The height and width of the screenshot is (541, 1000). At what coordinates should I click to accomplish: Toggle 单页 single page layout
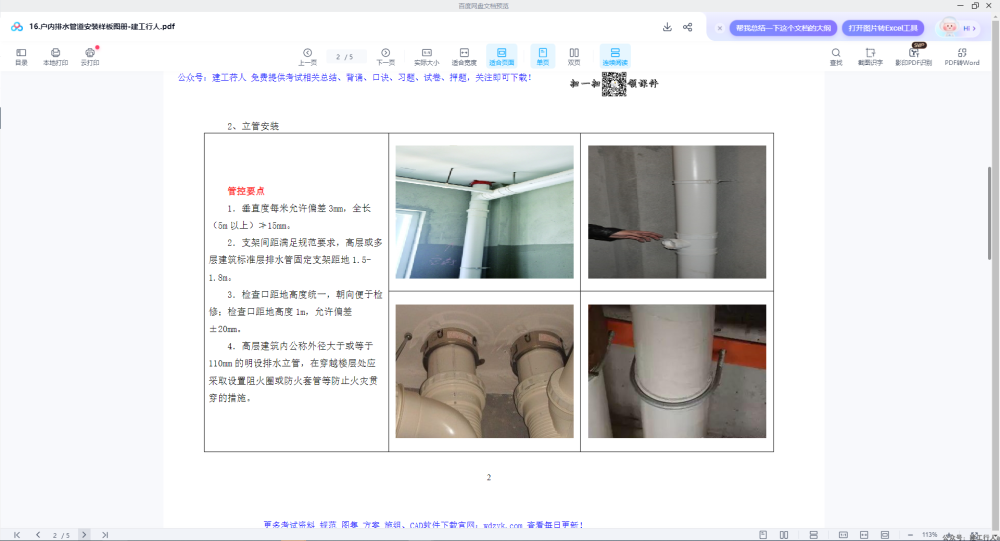coord(543,56)
